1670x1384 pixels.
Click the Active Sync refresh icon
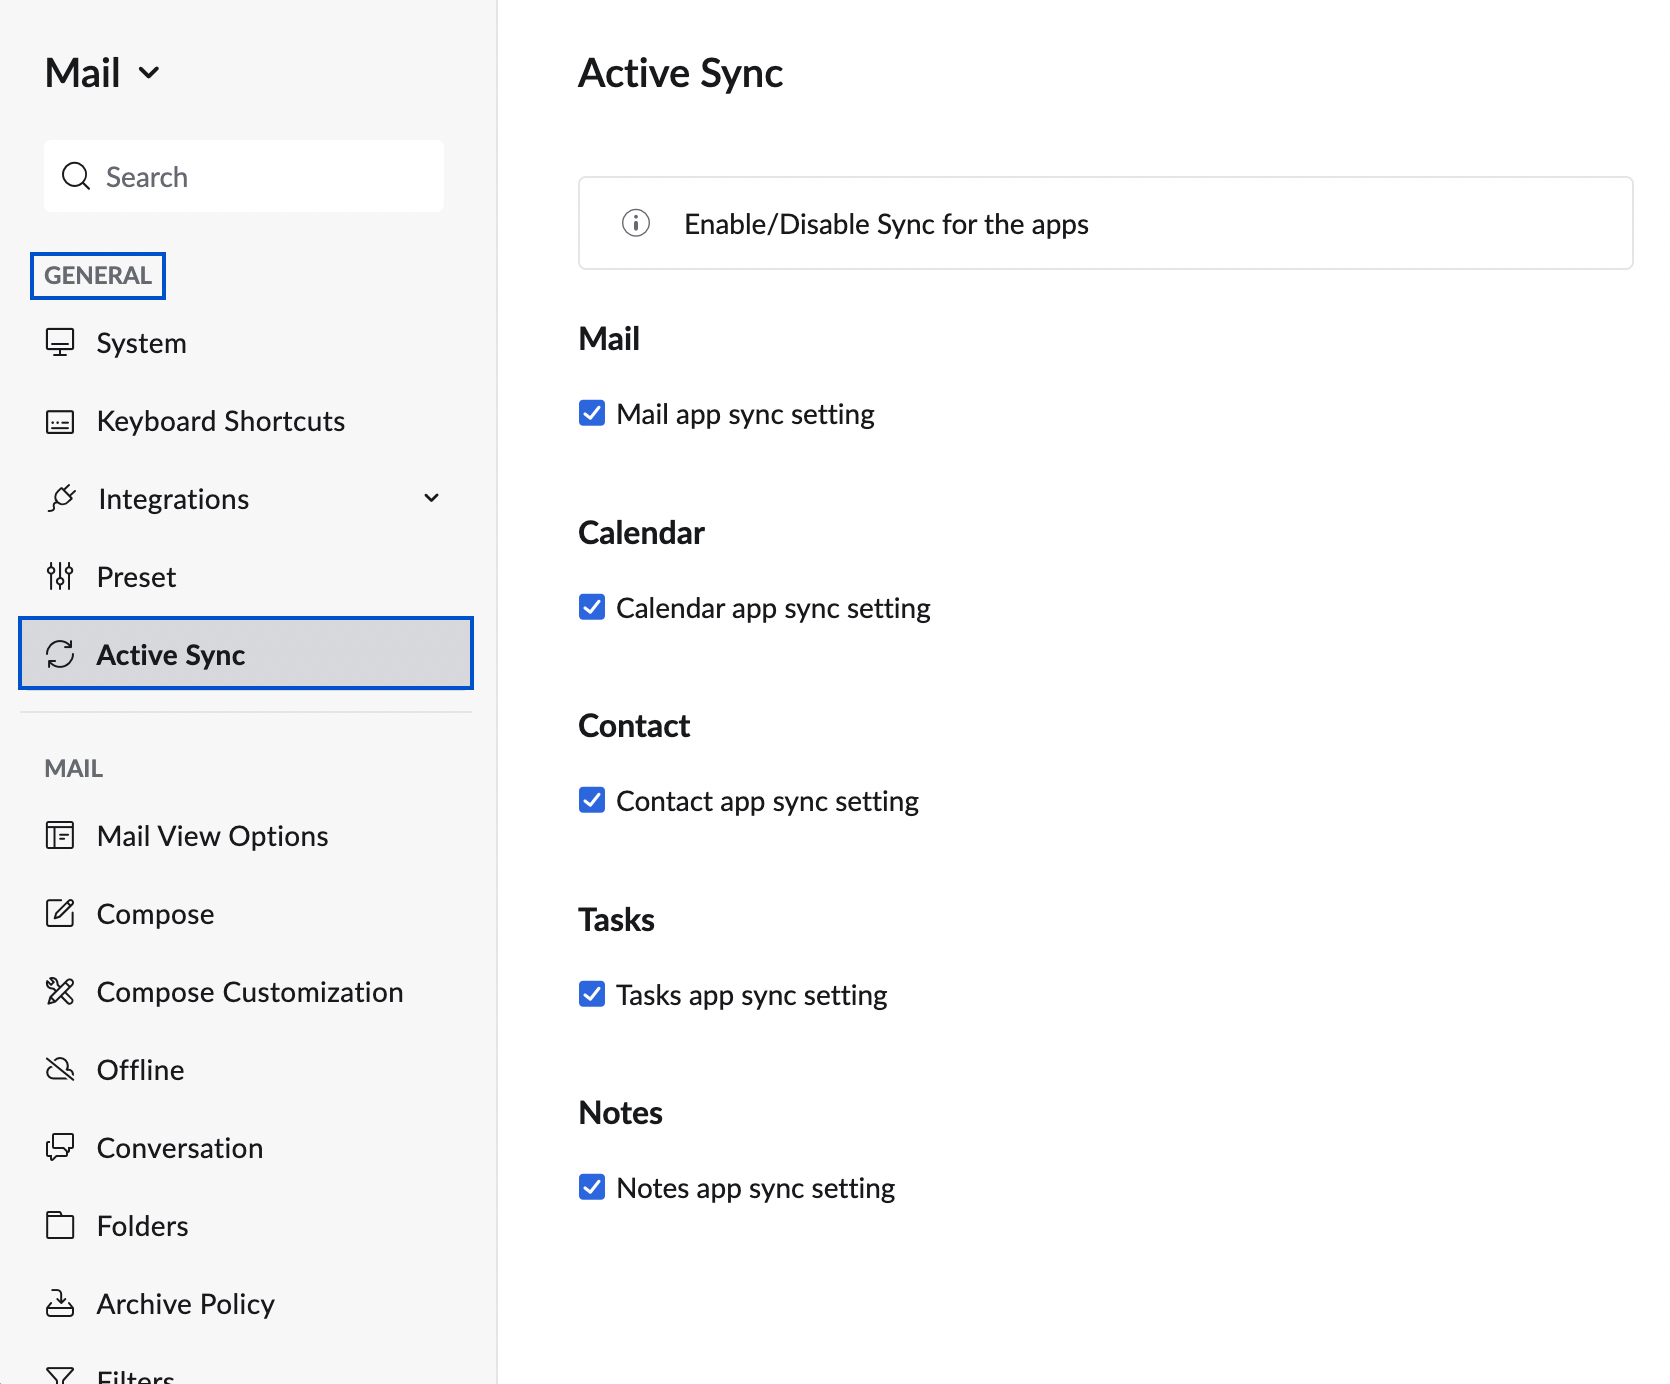pos(60,655)
